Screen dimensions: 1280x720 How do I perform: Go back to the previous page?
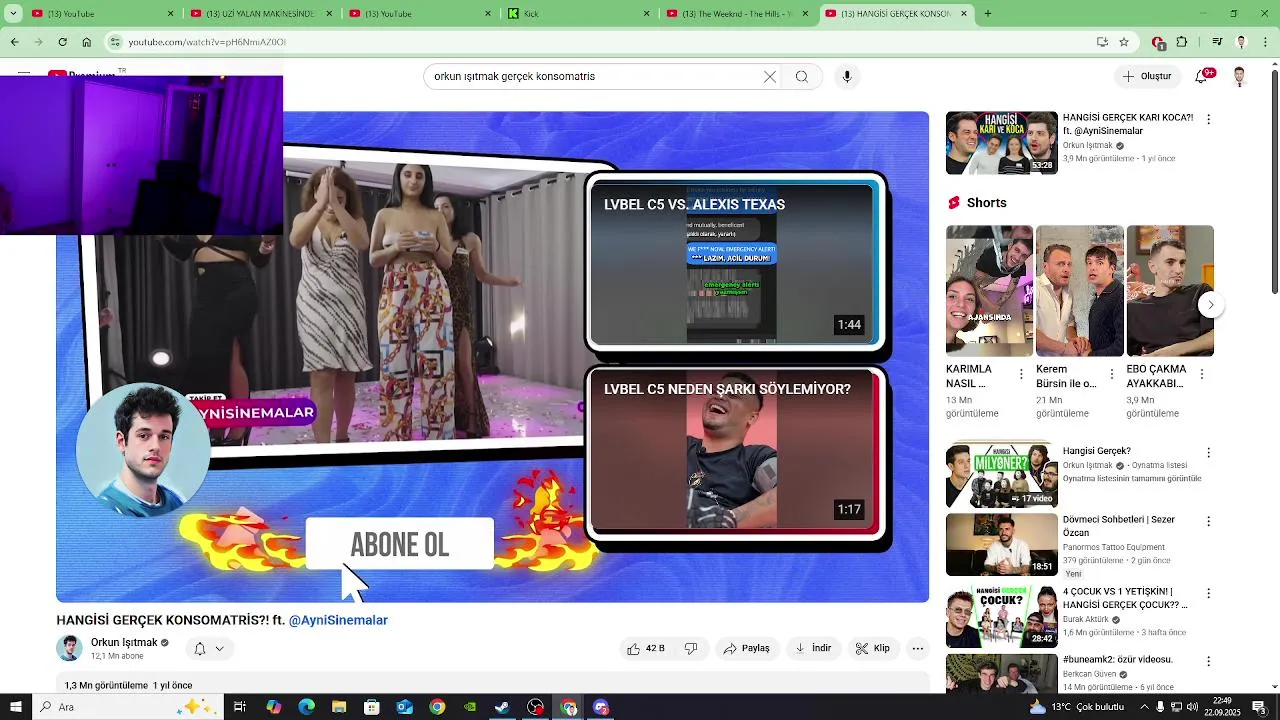[14, 42]
